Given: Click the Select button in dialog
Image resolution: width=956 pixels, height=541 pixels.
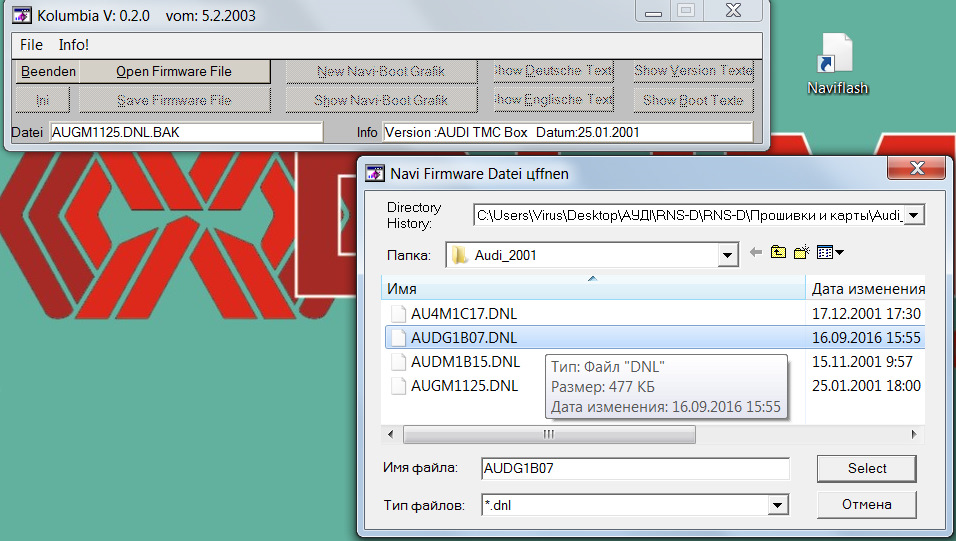Looking at the screenshot, I should pyautogui.click(x=866, y=468).
